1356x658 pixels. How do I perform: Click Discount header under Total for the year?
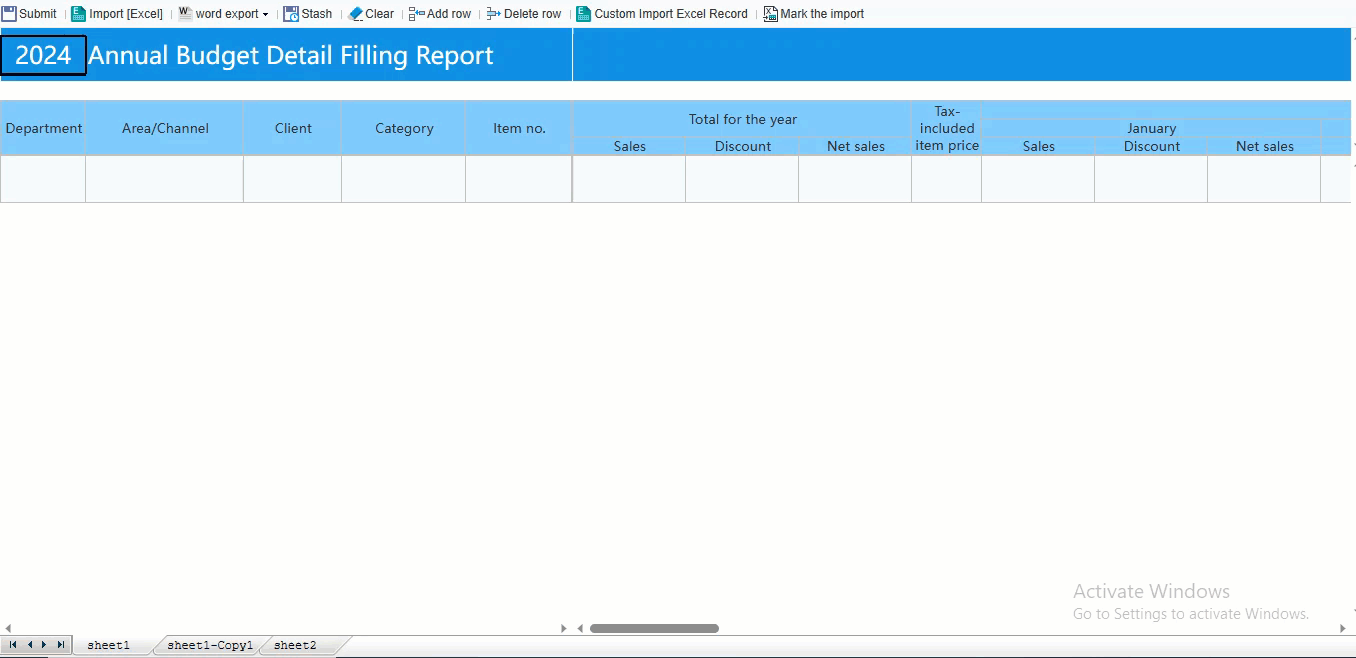[x=742, y=146]
